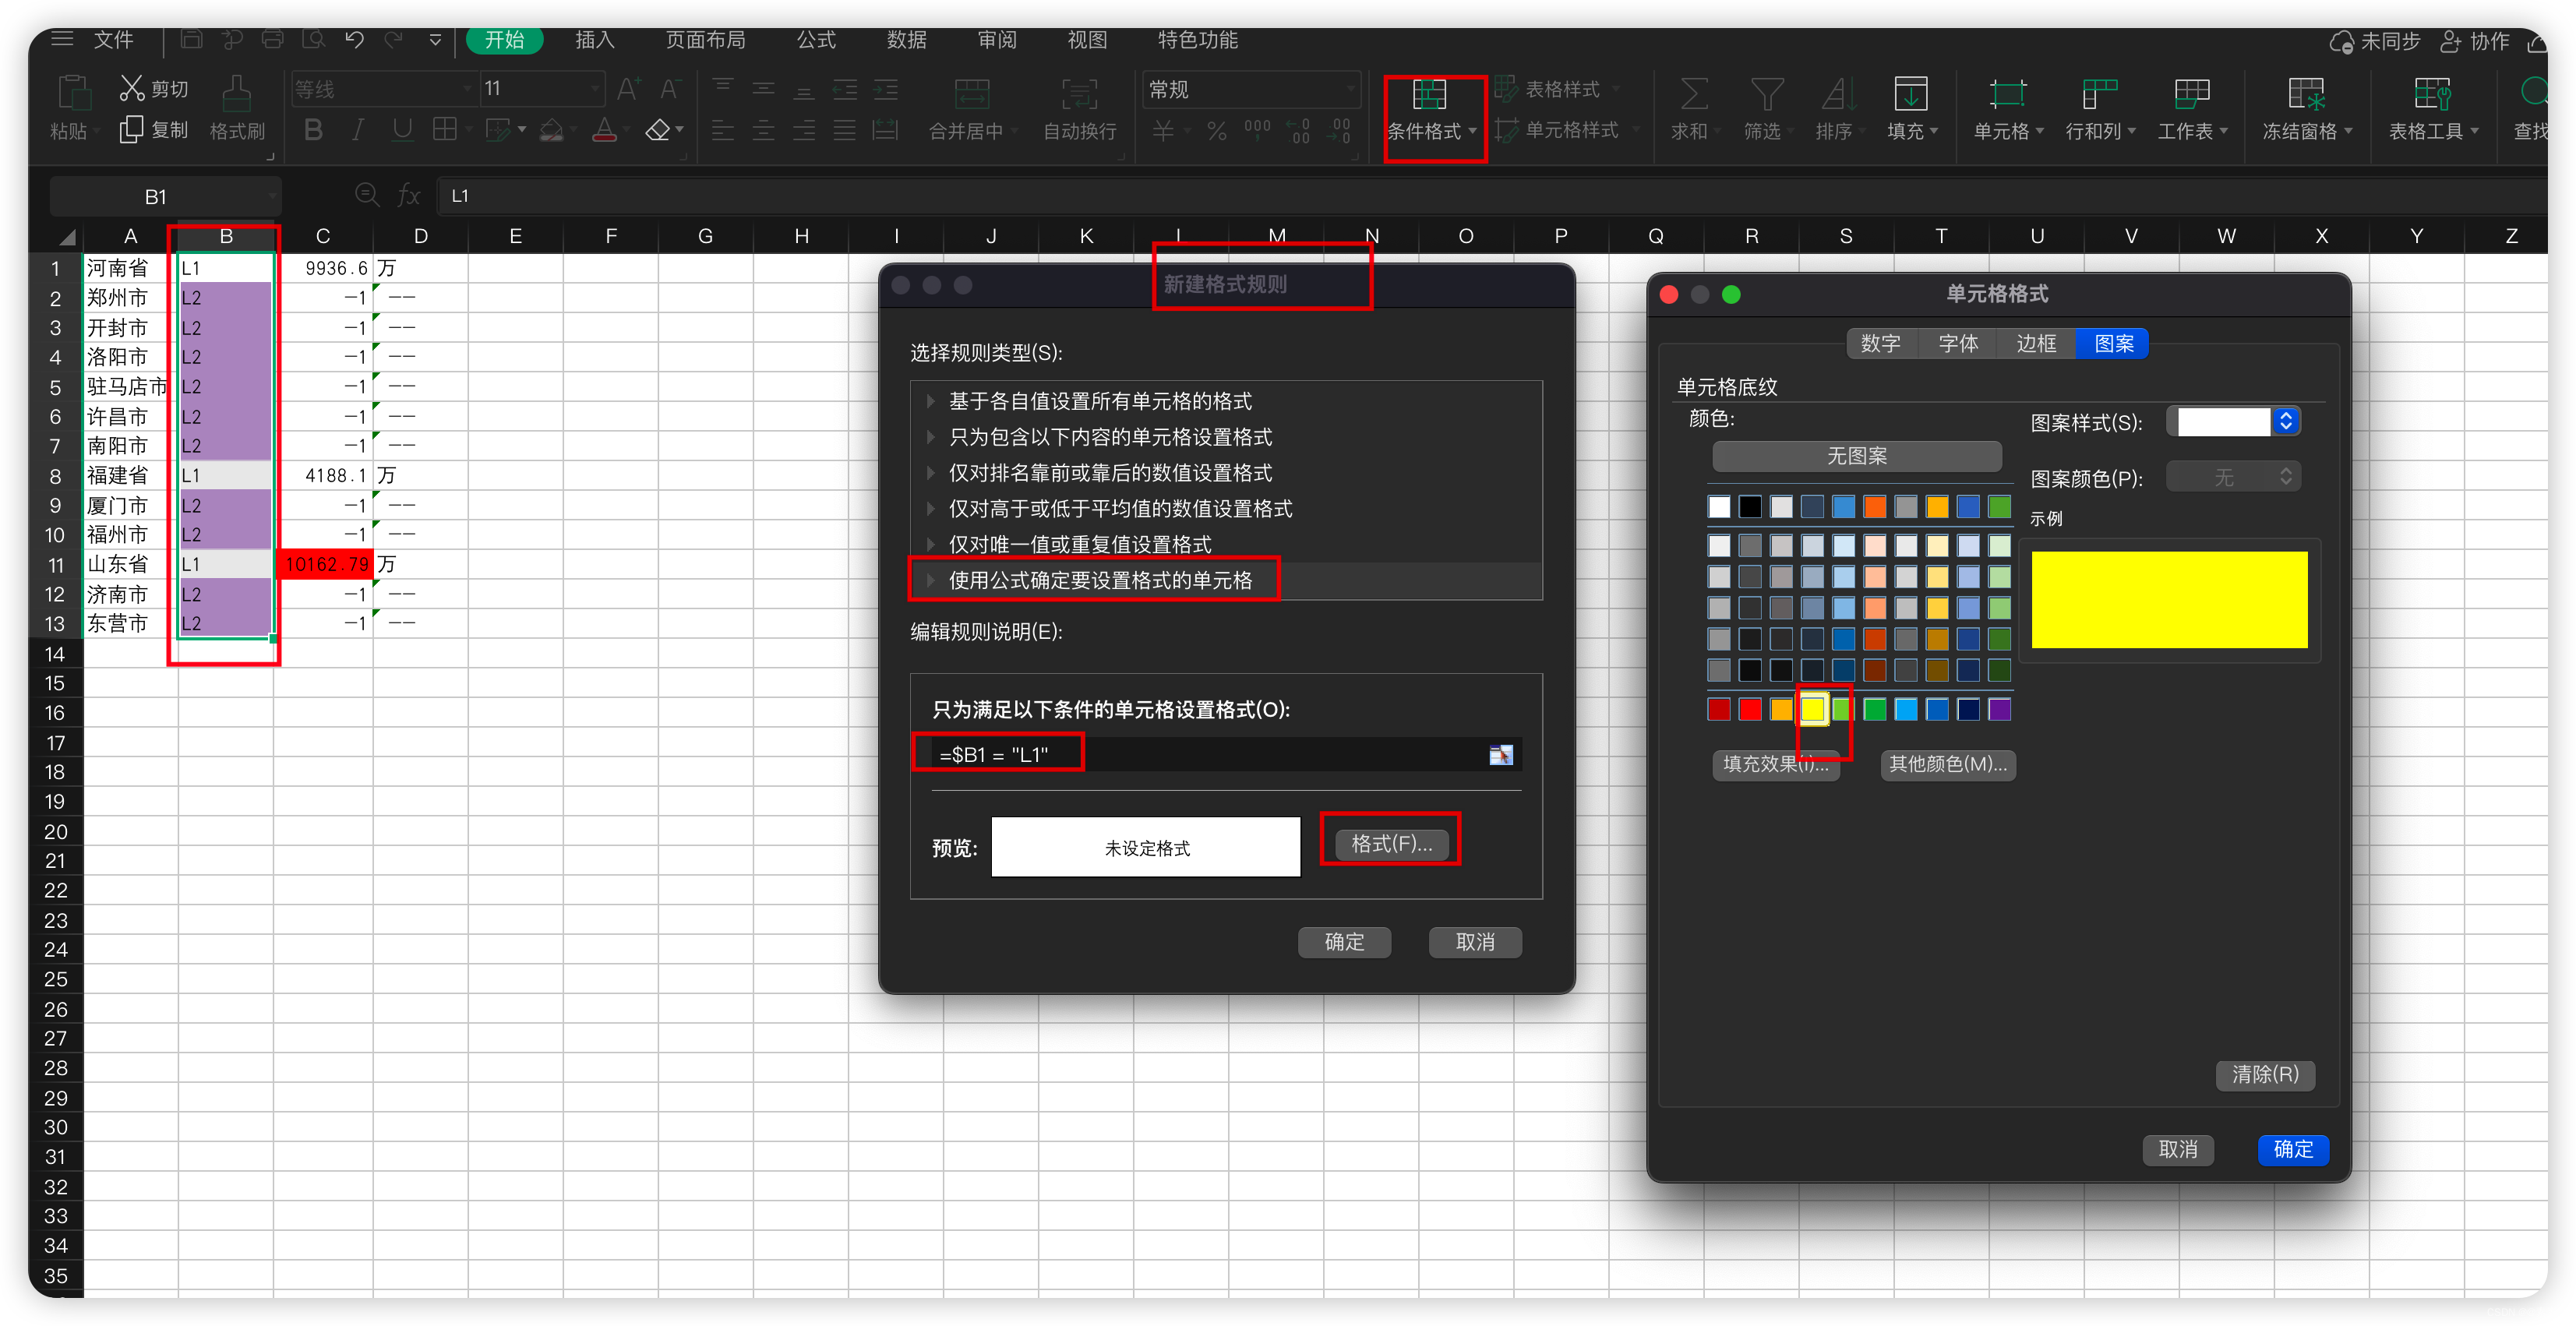Click the 剪切 scissors icon
2576x1326 pixels.
coord(132,88)
